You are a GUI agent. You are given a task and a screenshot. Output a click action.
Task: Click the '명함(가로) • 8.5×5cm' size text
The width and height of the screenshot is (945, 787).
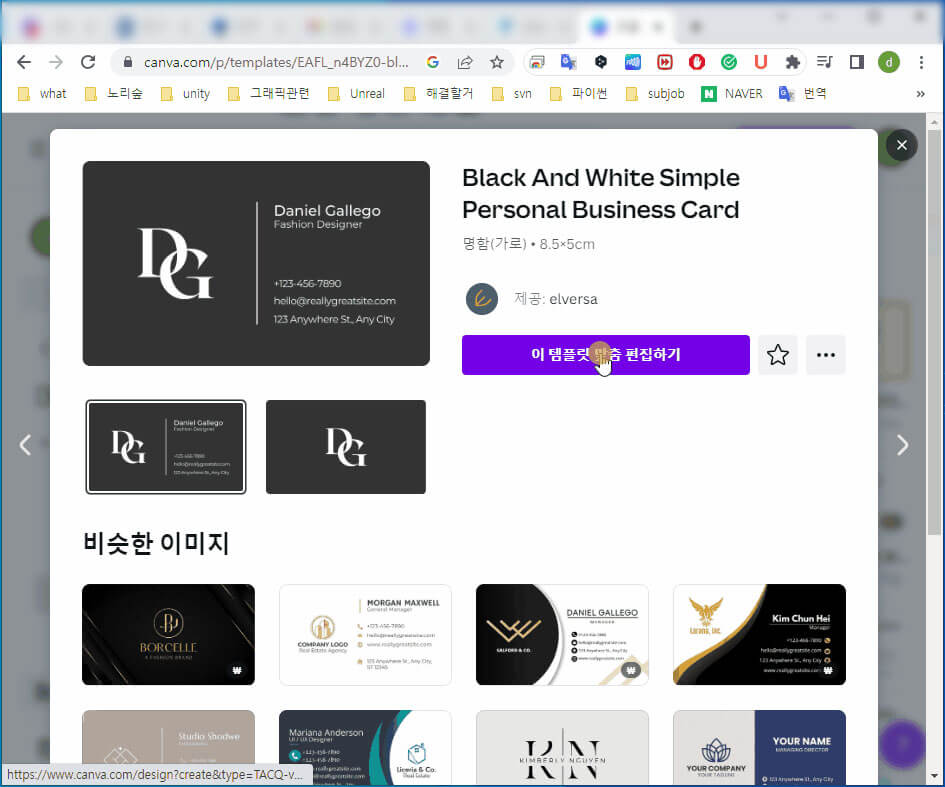pos(529,244)
